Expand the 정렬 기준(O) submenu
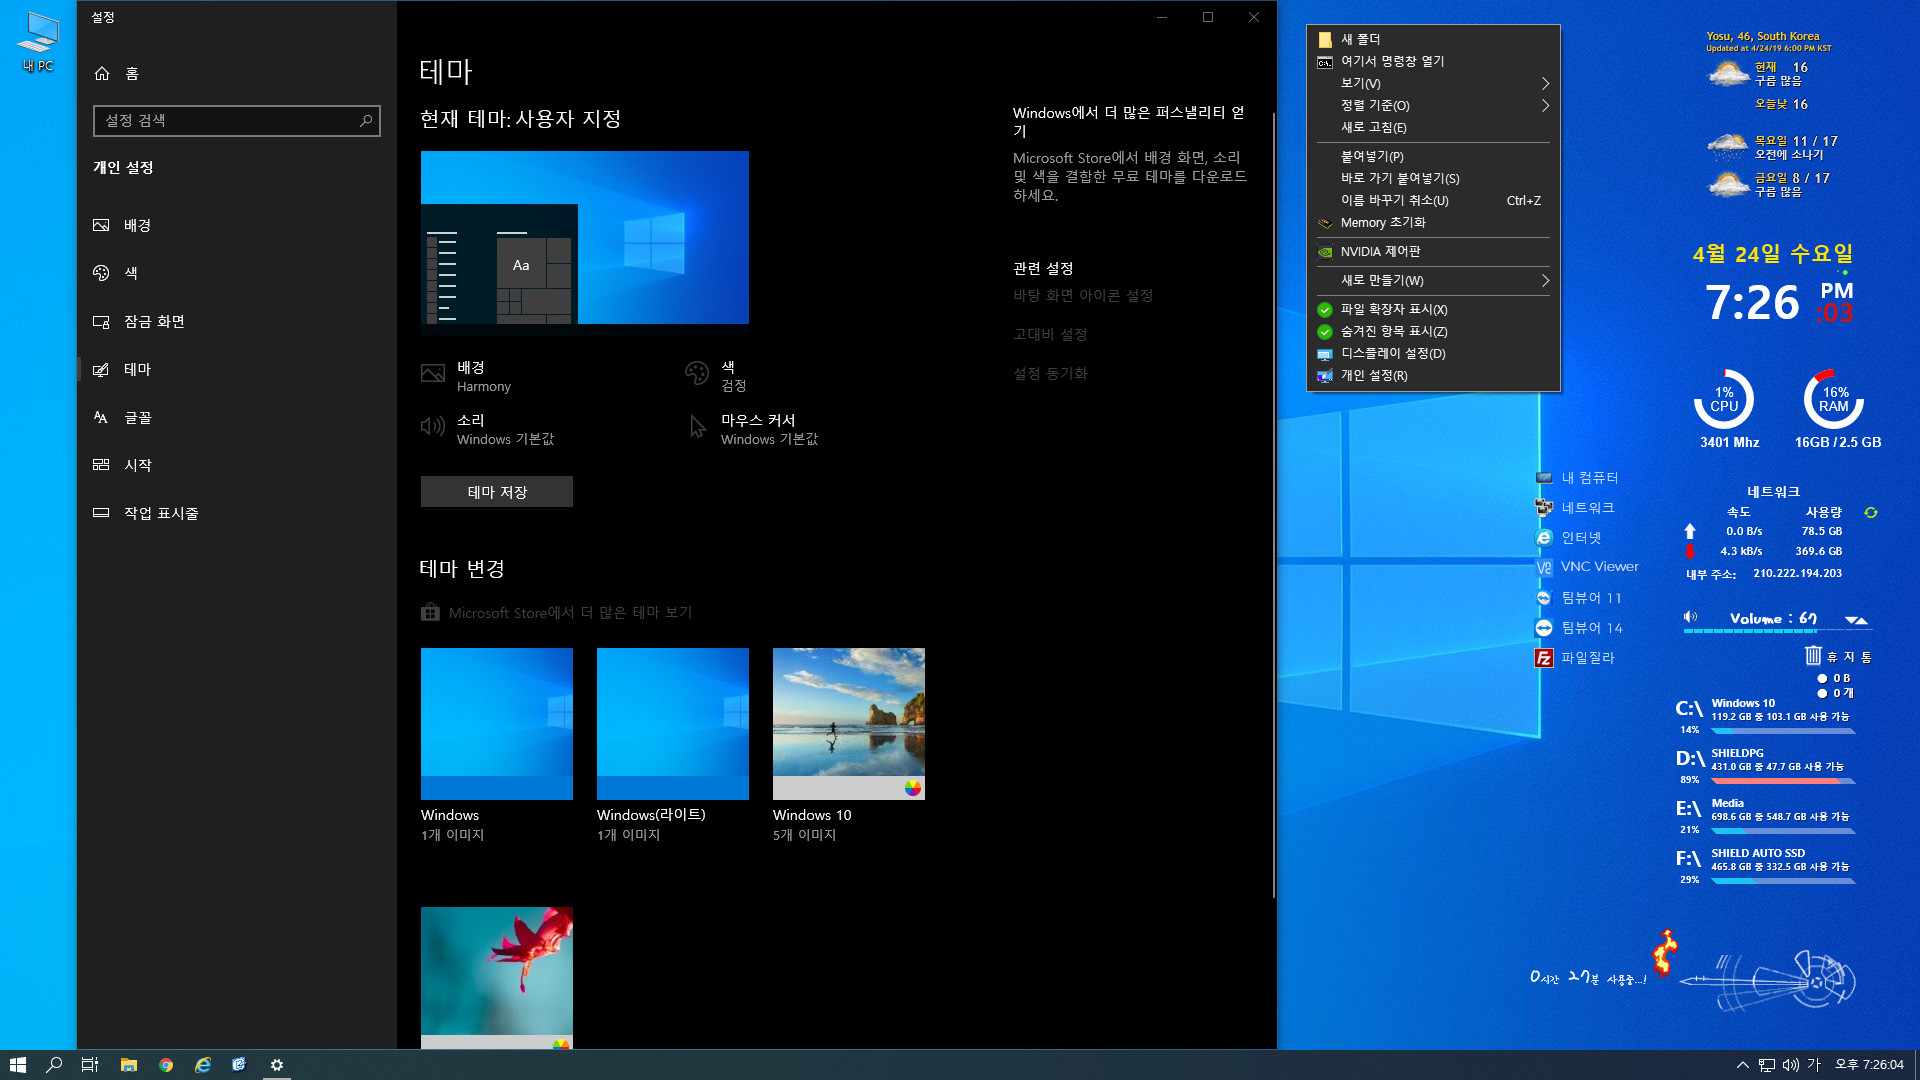1920x1080 pixels. [x=1433, y=106]
